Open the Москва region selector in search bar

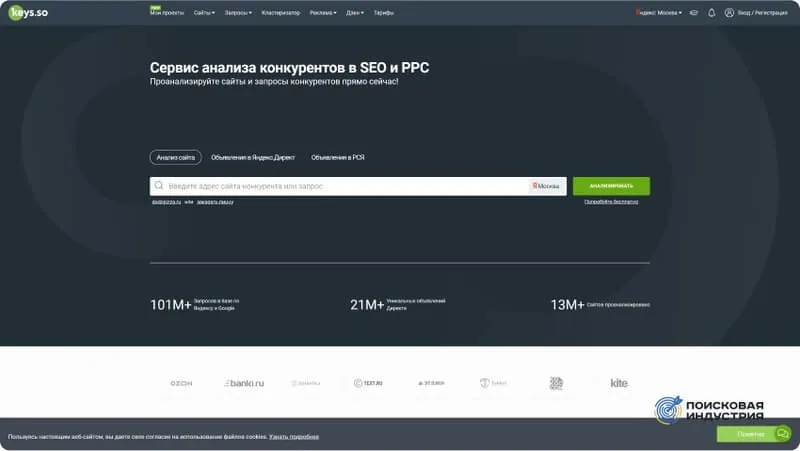tap(546, 186)
